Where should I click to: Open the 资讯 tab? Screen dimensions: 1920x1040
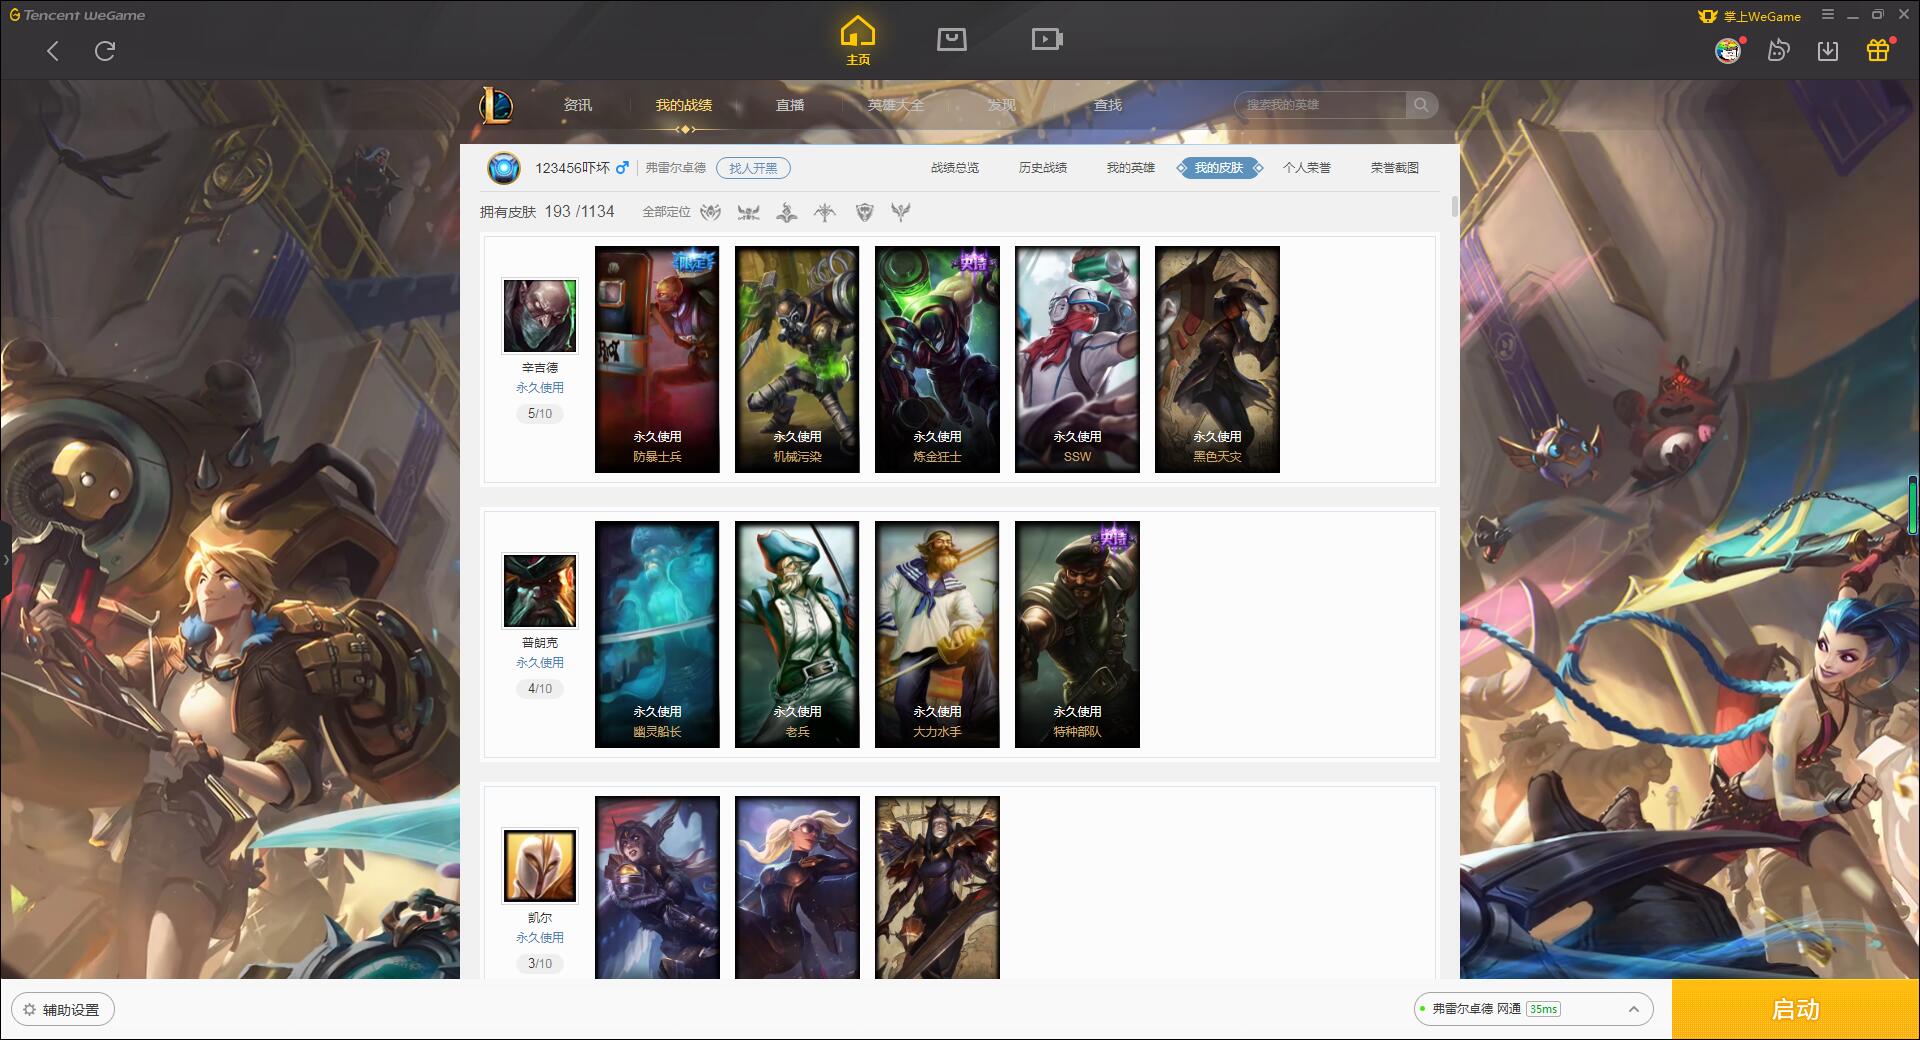577,105
